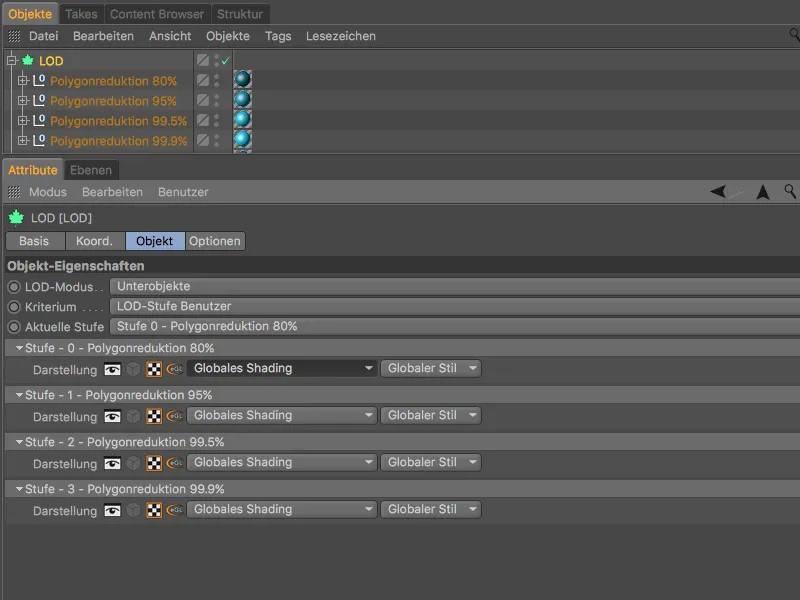Toggle Stufe 2 eye visibility
The image size is (800, 600).
(112, 463)
